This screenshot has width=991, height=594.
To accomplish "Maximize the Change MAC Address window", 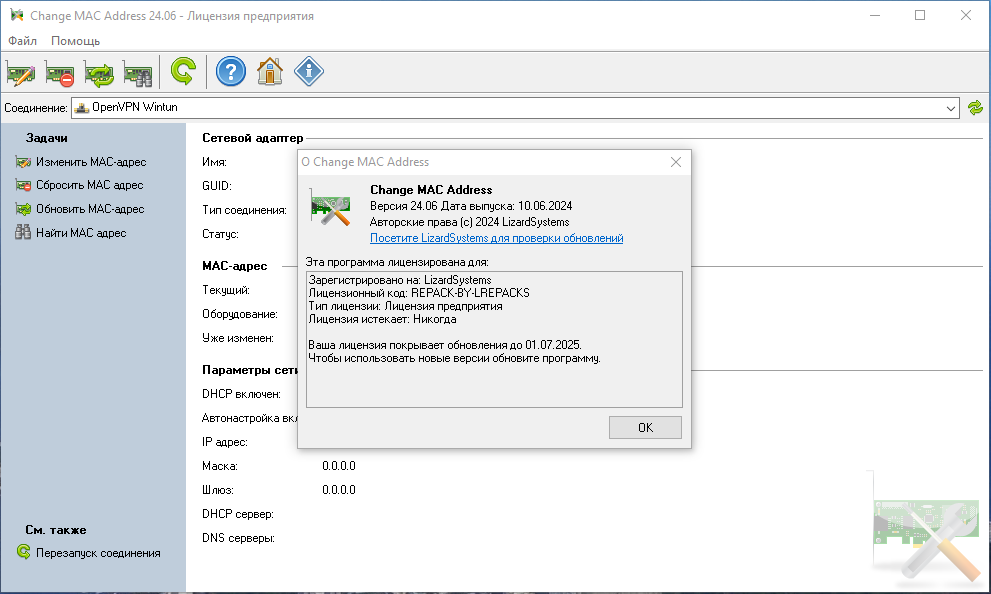I will click(920, 15).
